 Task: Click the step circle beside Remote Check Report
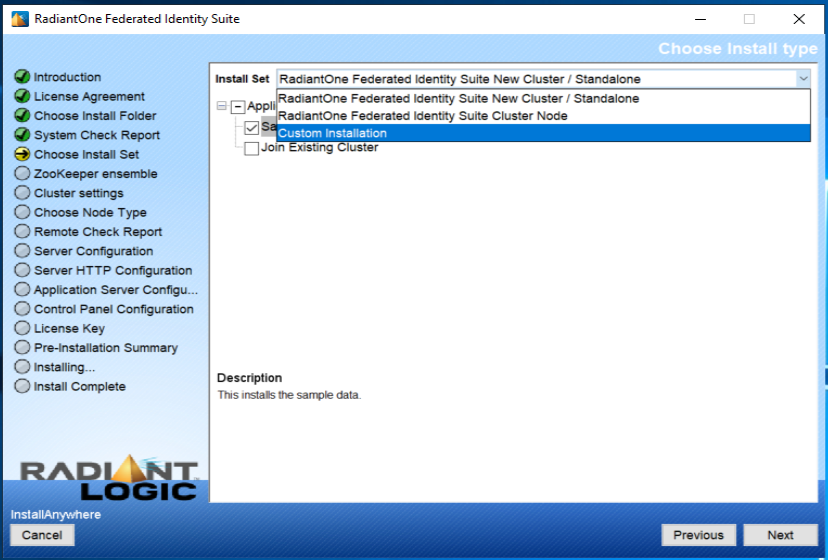pyautogui.click(x=22, y=231)
